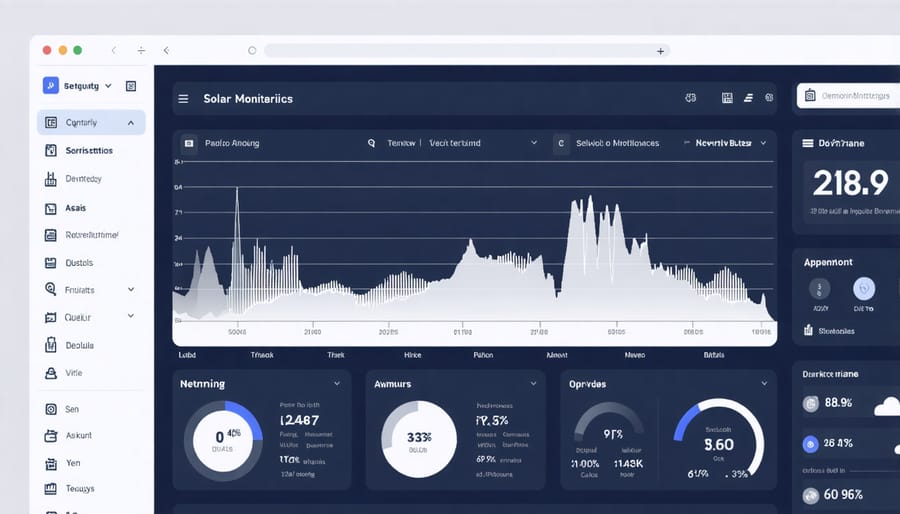900x514 pixels.
Task: Click the refresh icon before Selwlob o Mtotllowces
Action: click(x=561, y=143)
